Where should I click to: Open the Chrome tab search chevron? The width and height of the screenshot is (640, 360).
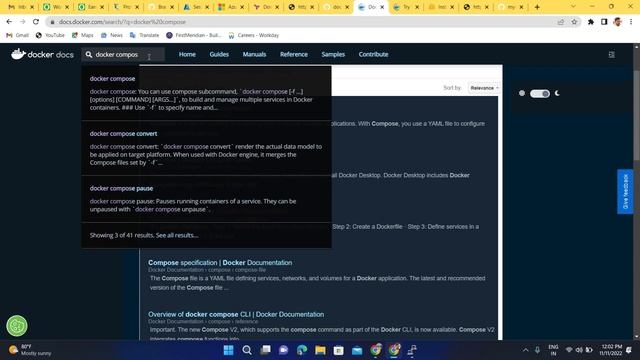point(573,7)
